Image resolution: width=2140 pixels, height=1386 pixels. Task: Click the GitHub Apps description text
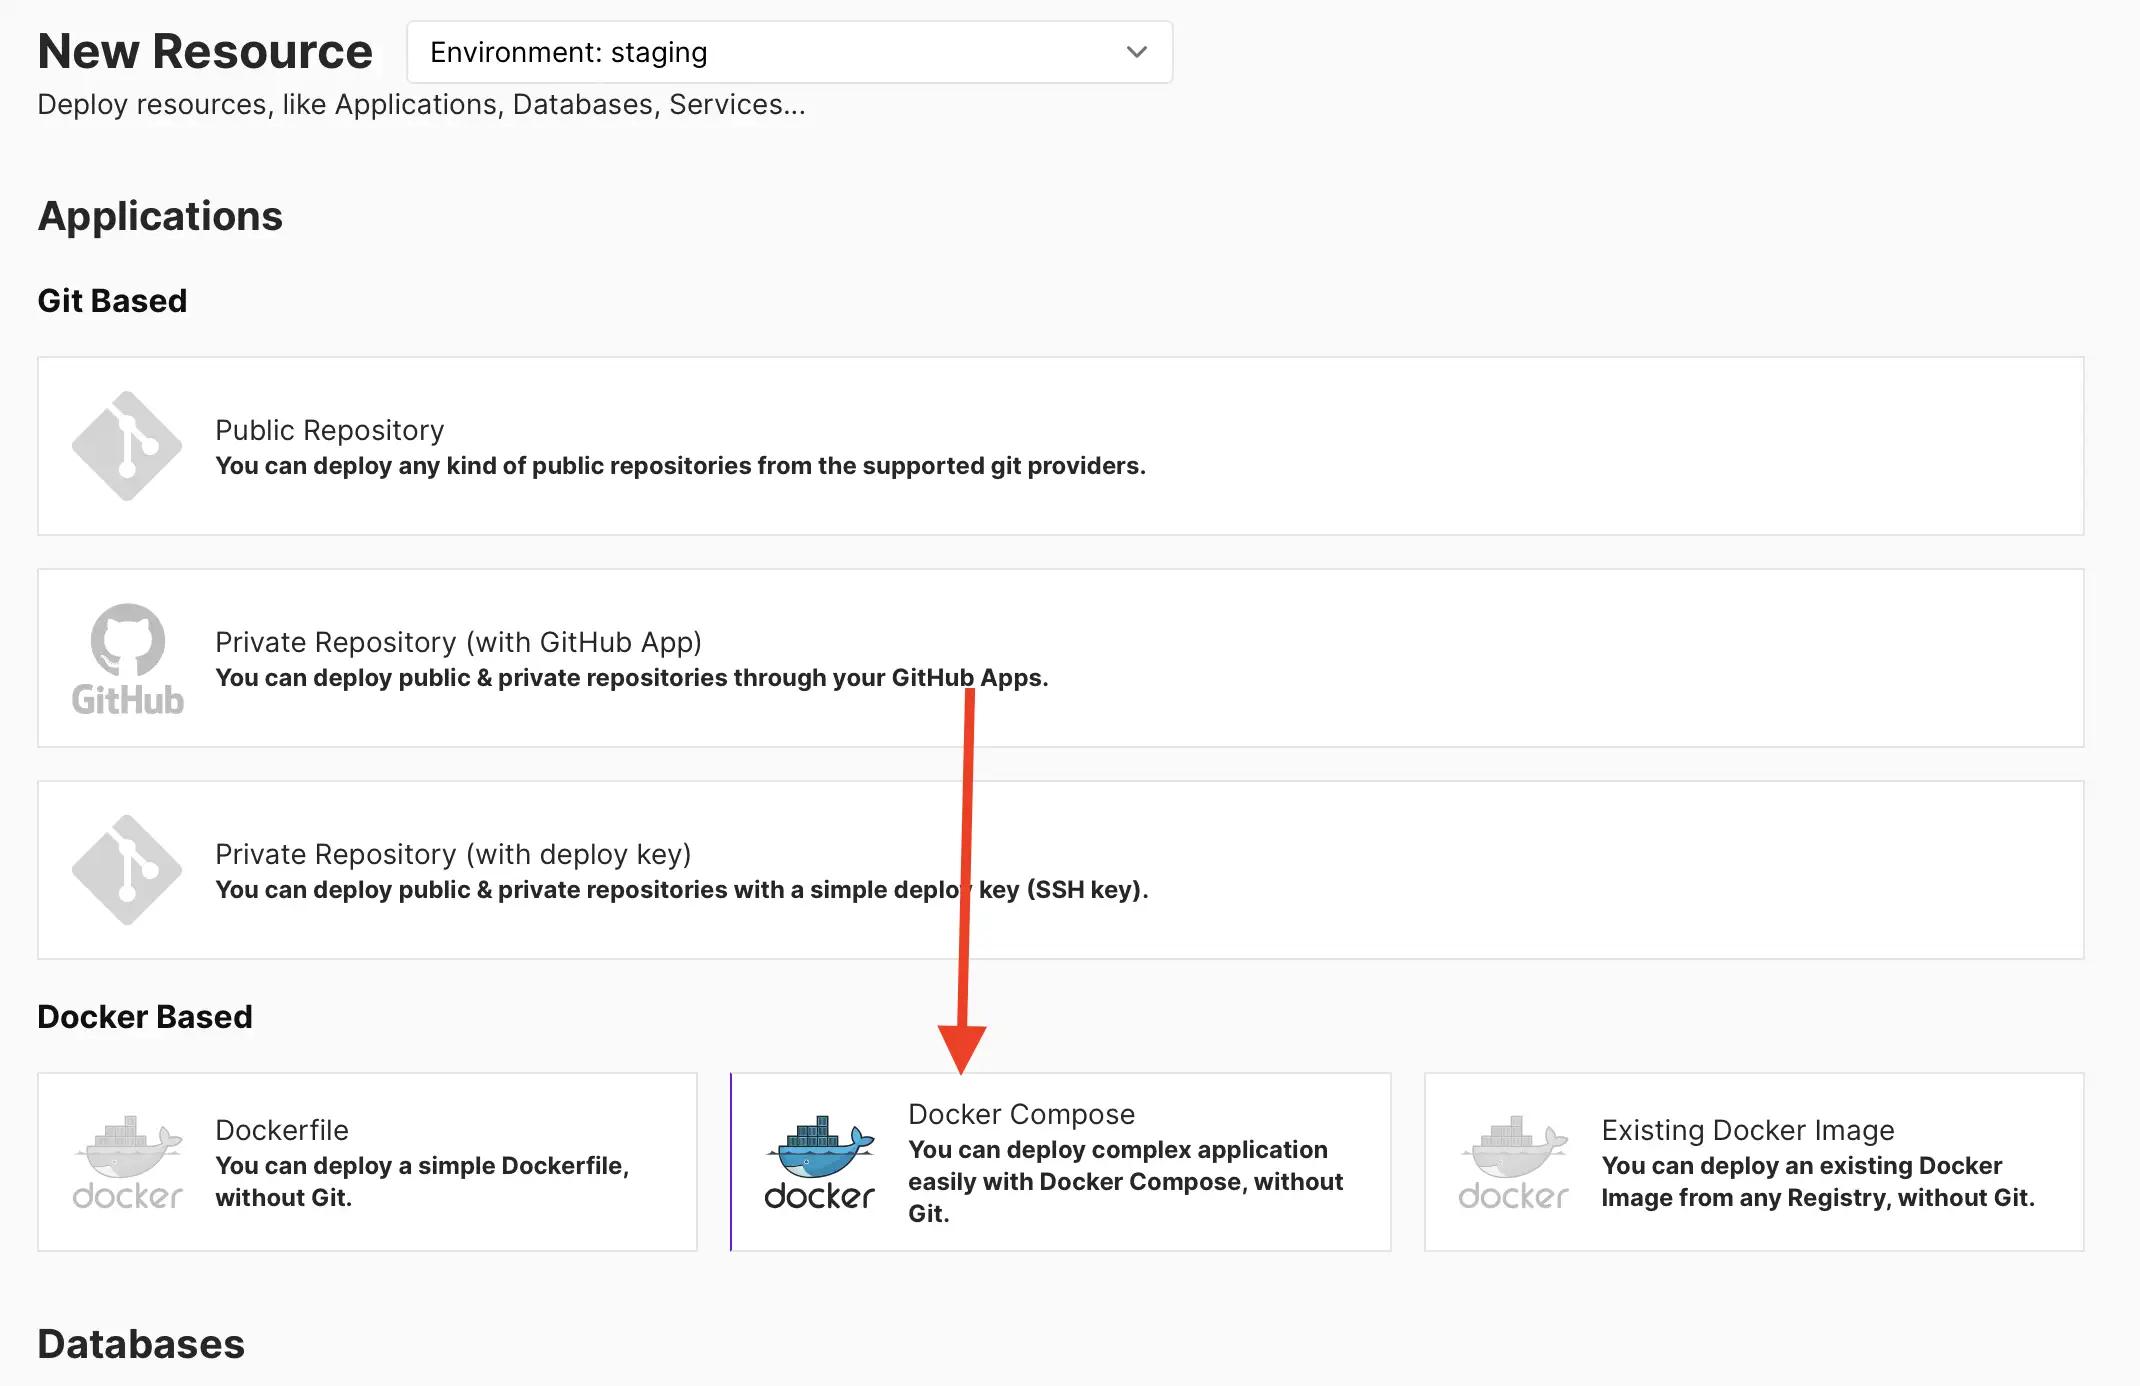point(632,678)
